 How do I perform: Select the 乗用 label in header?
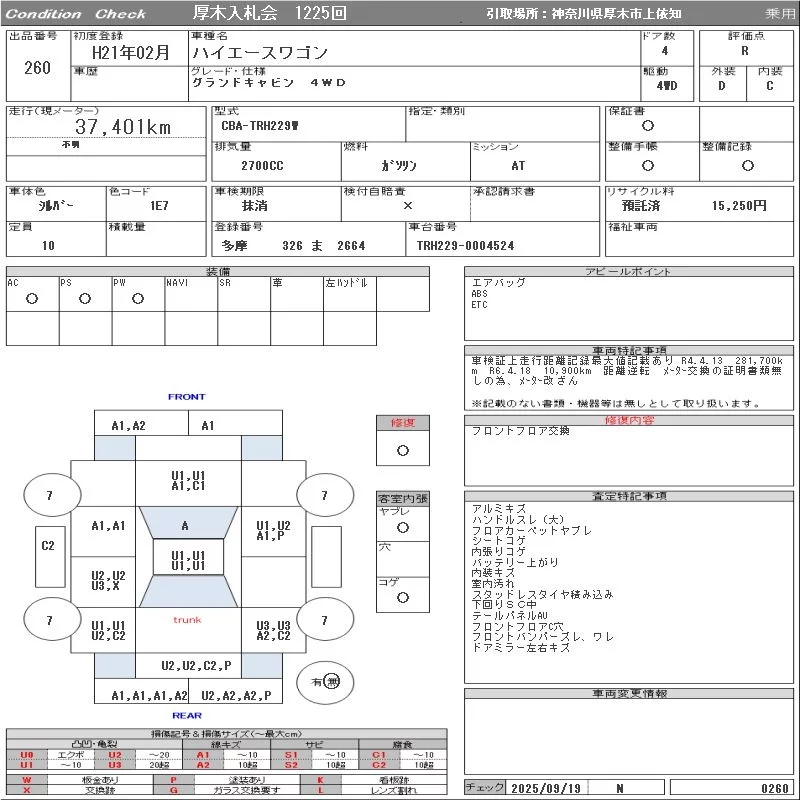tap(780, 14)
